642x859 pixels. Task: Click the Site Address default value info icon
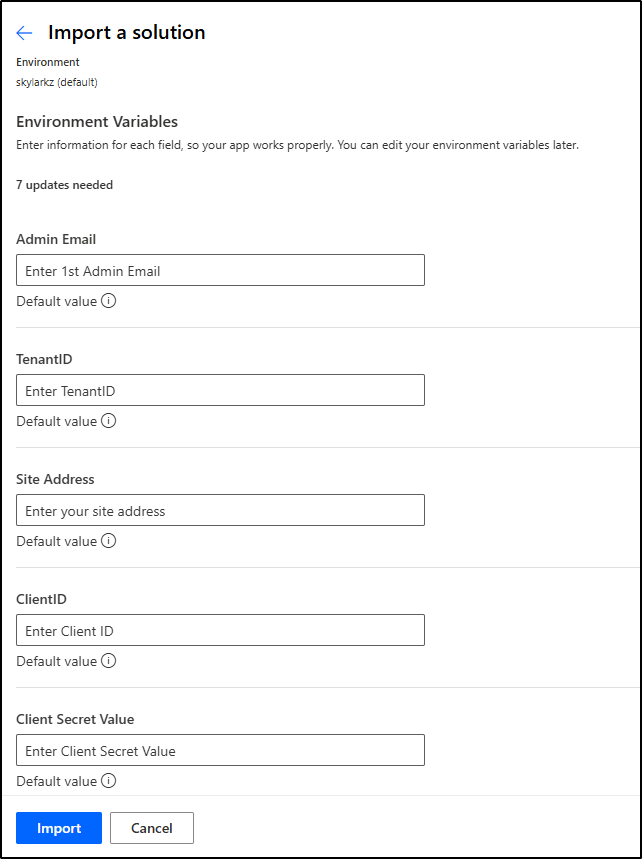tap(109, 541)
